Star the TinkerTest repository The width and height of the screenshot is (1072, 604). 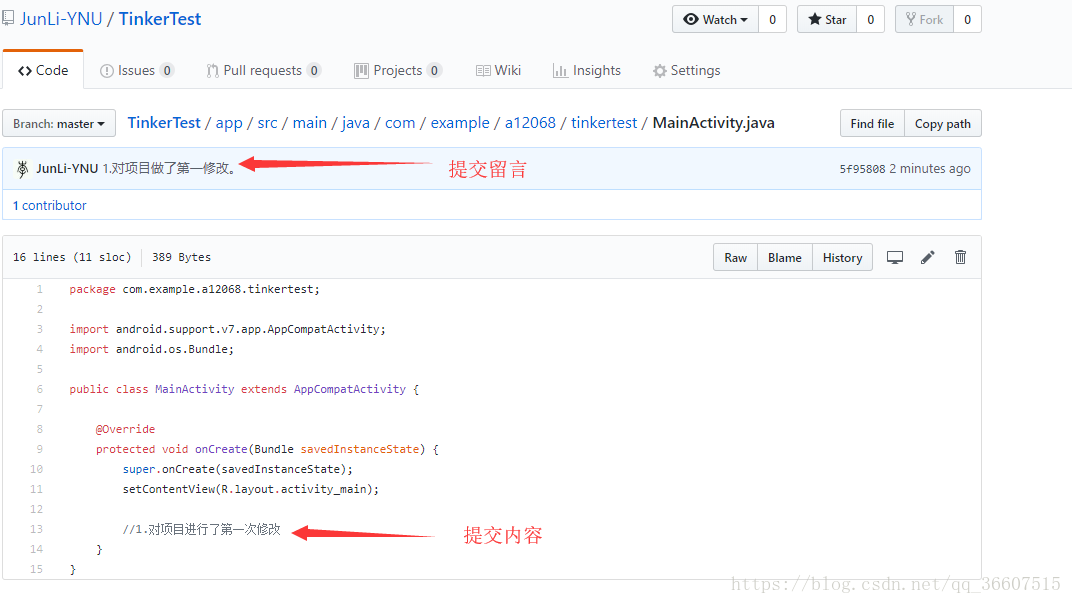coord(827,19)
